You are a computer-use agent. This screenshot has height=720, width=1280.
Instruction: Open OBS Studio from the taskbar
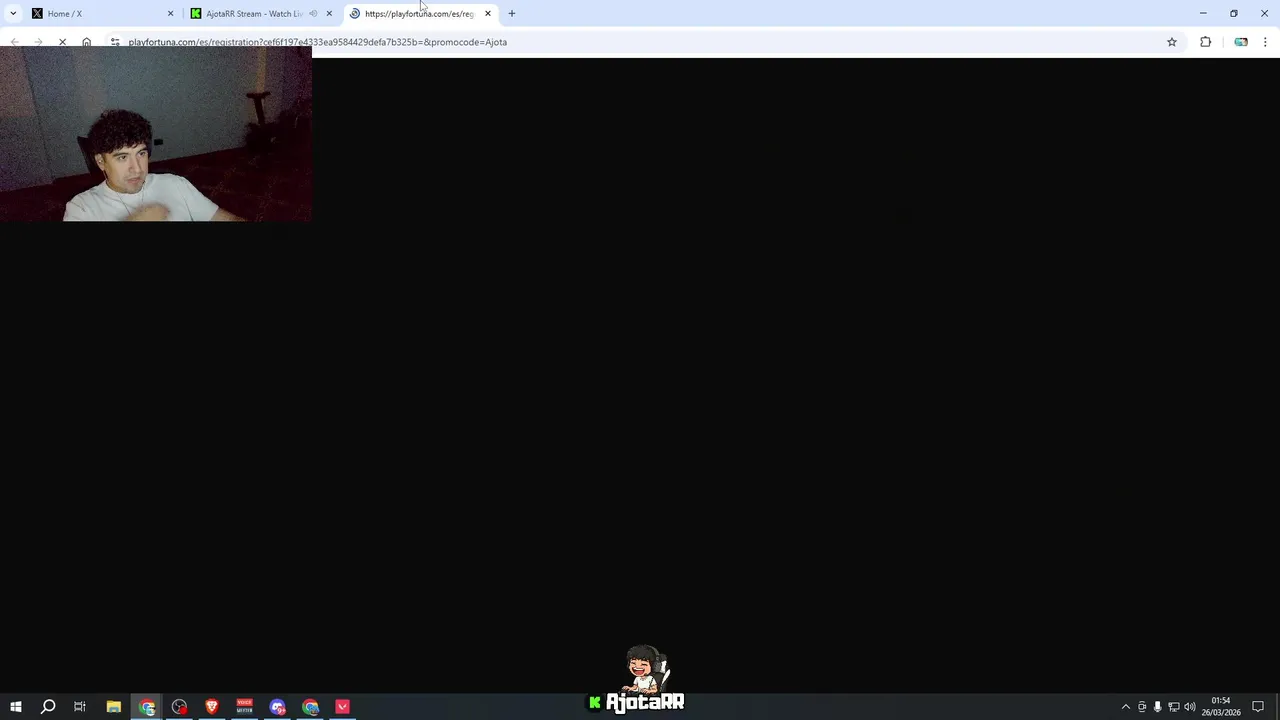[179, 707]
